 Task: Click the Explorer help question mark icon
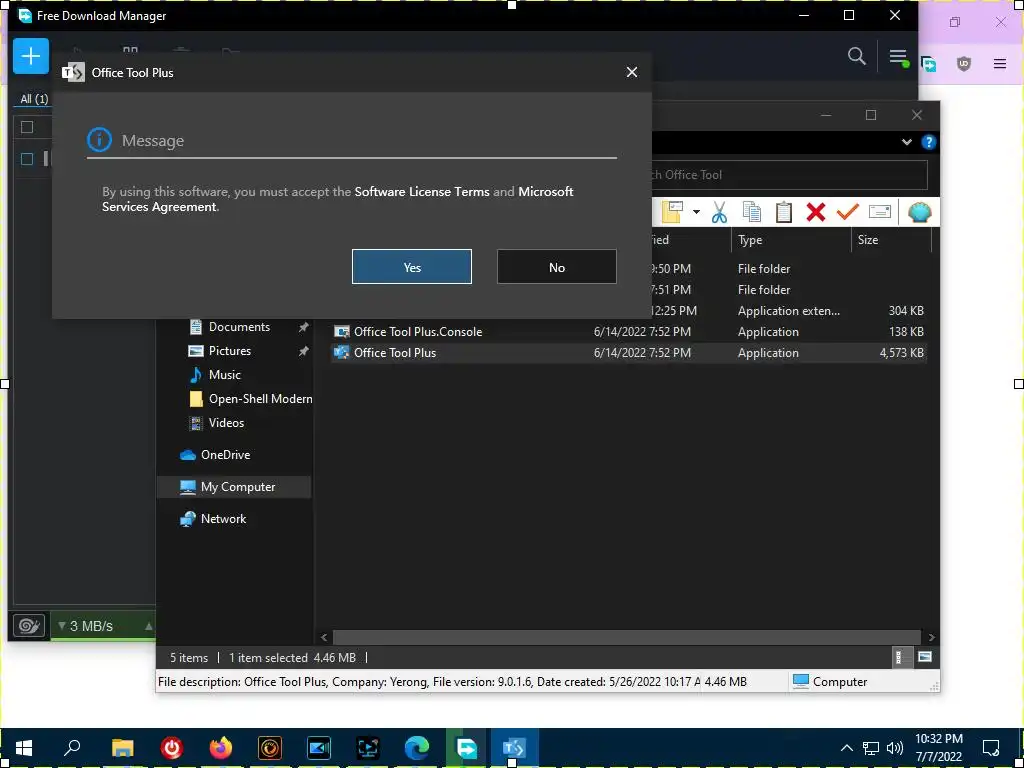(928, 142)
